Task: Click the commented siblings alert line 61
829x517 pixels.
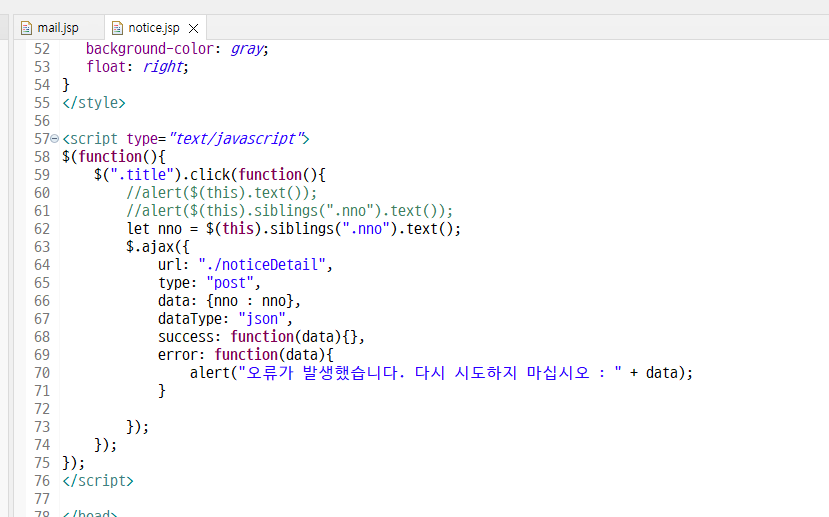Action: 290,210
